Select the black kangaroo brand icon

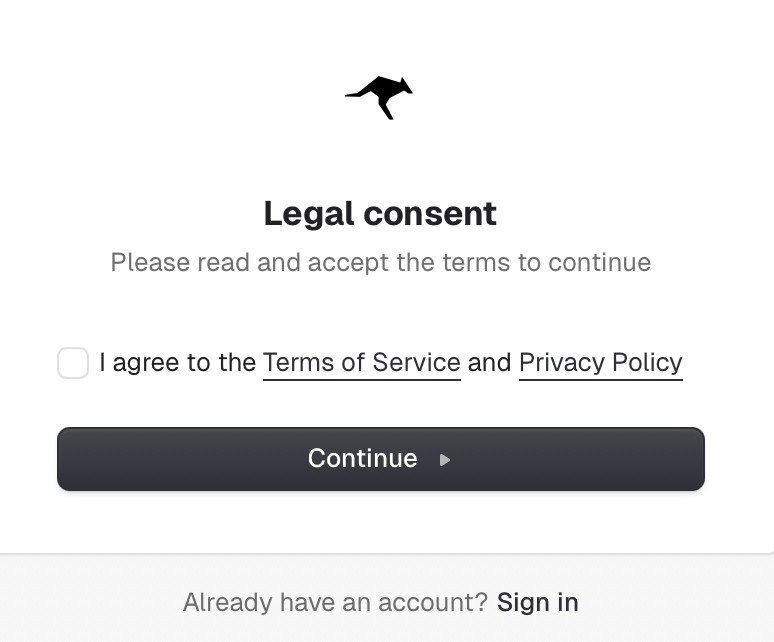point(379,97)
